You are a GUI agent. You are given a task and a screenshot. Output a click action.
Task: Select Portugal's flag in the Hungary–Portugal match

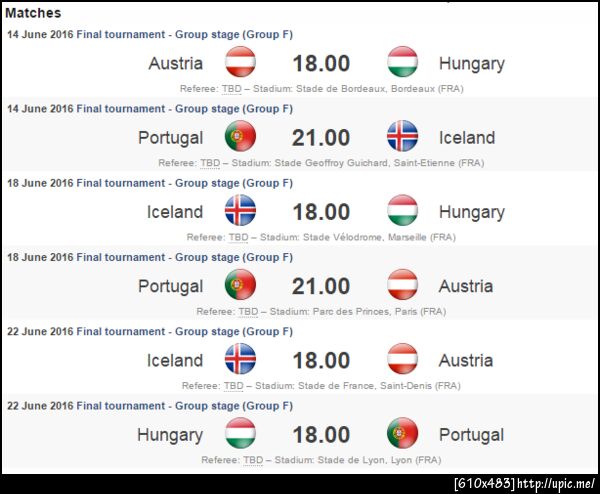(402, 433)
